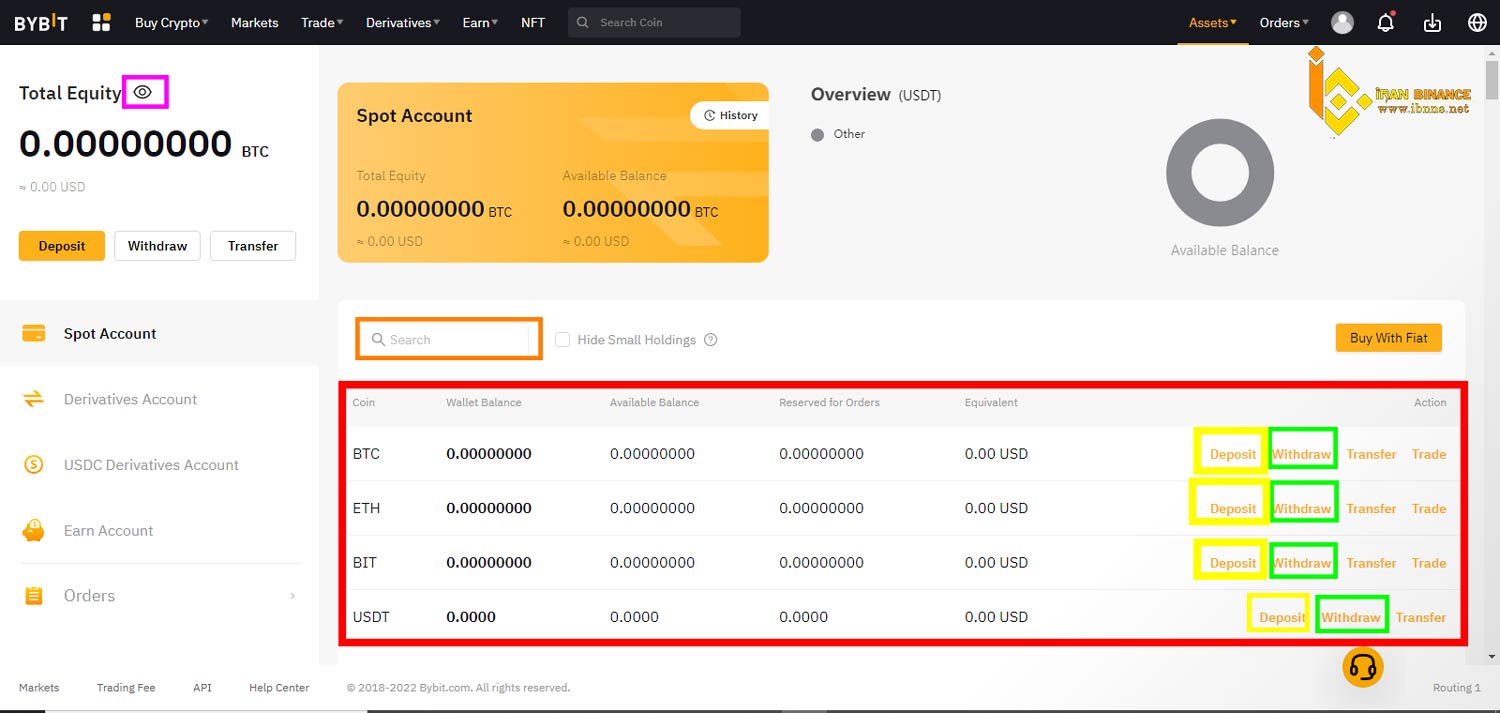Click Routing 1 in the footer

(x=1457, y=688)
